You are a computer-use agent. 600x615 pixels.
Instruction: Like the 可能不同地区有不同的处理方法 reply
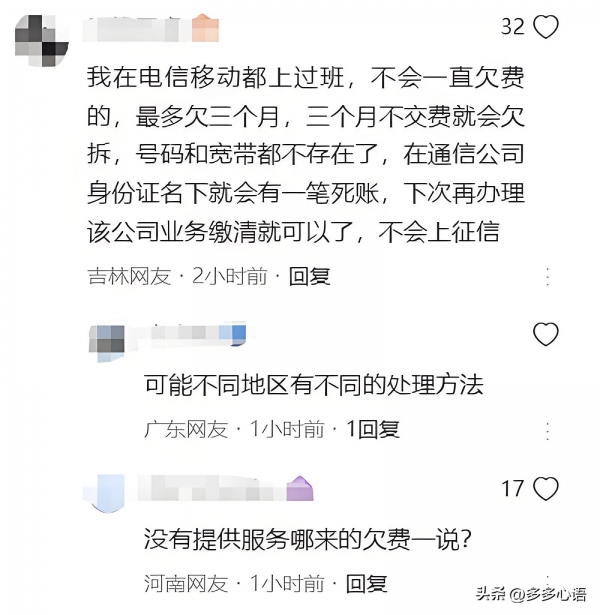546,334
